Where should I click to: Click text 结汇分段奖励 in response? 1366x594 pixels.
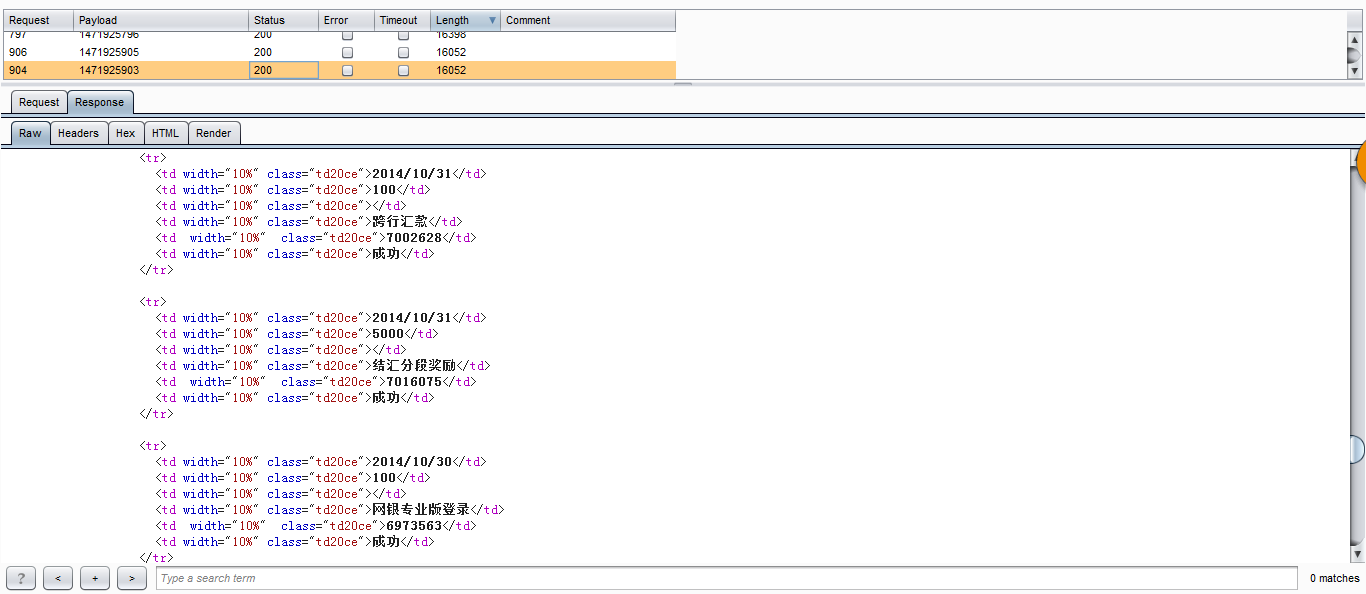pos(414,366)
